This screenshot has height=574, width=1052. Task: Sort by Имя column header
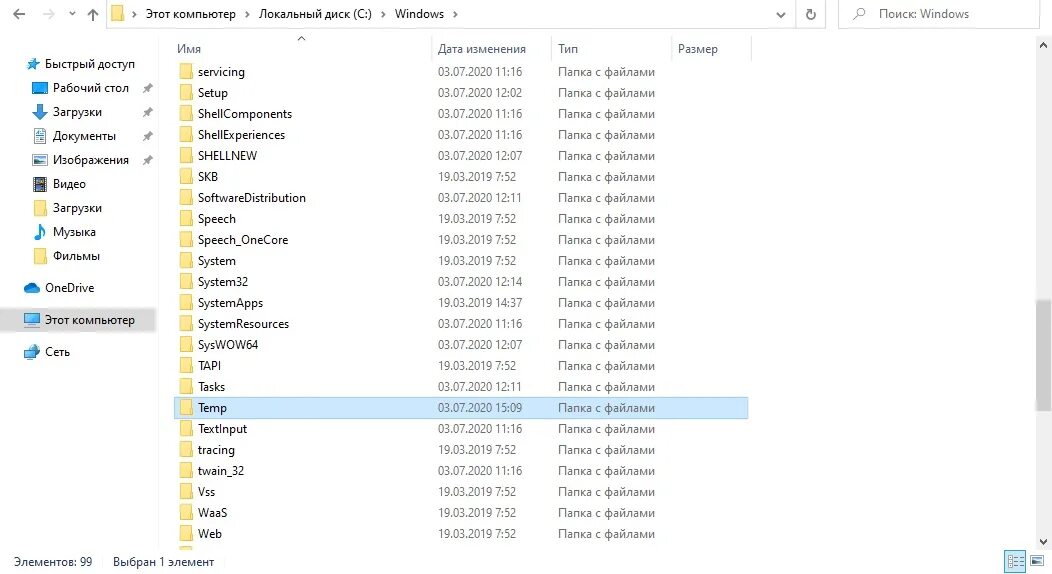(189, 49)
